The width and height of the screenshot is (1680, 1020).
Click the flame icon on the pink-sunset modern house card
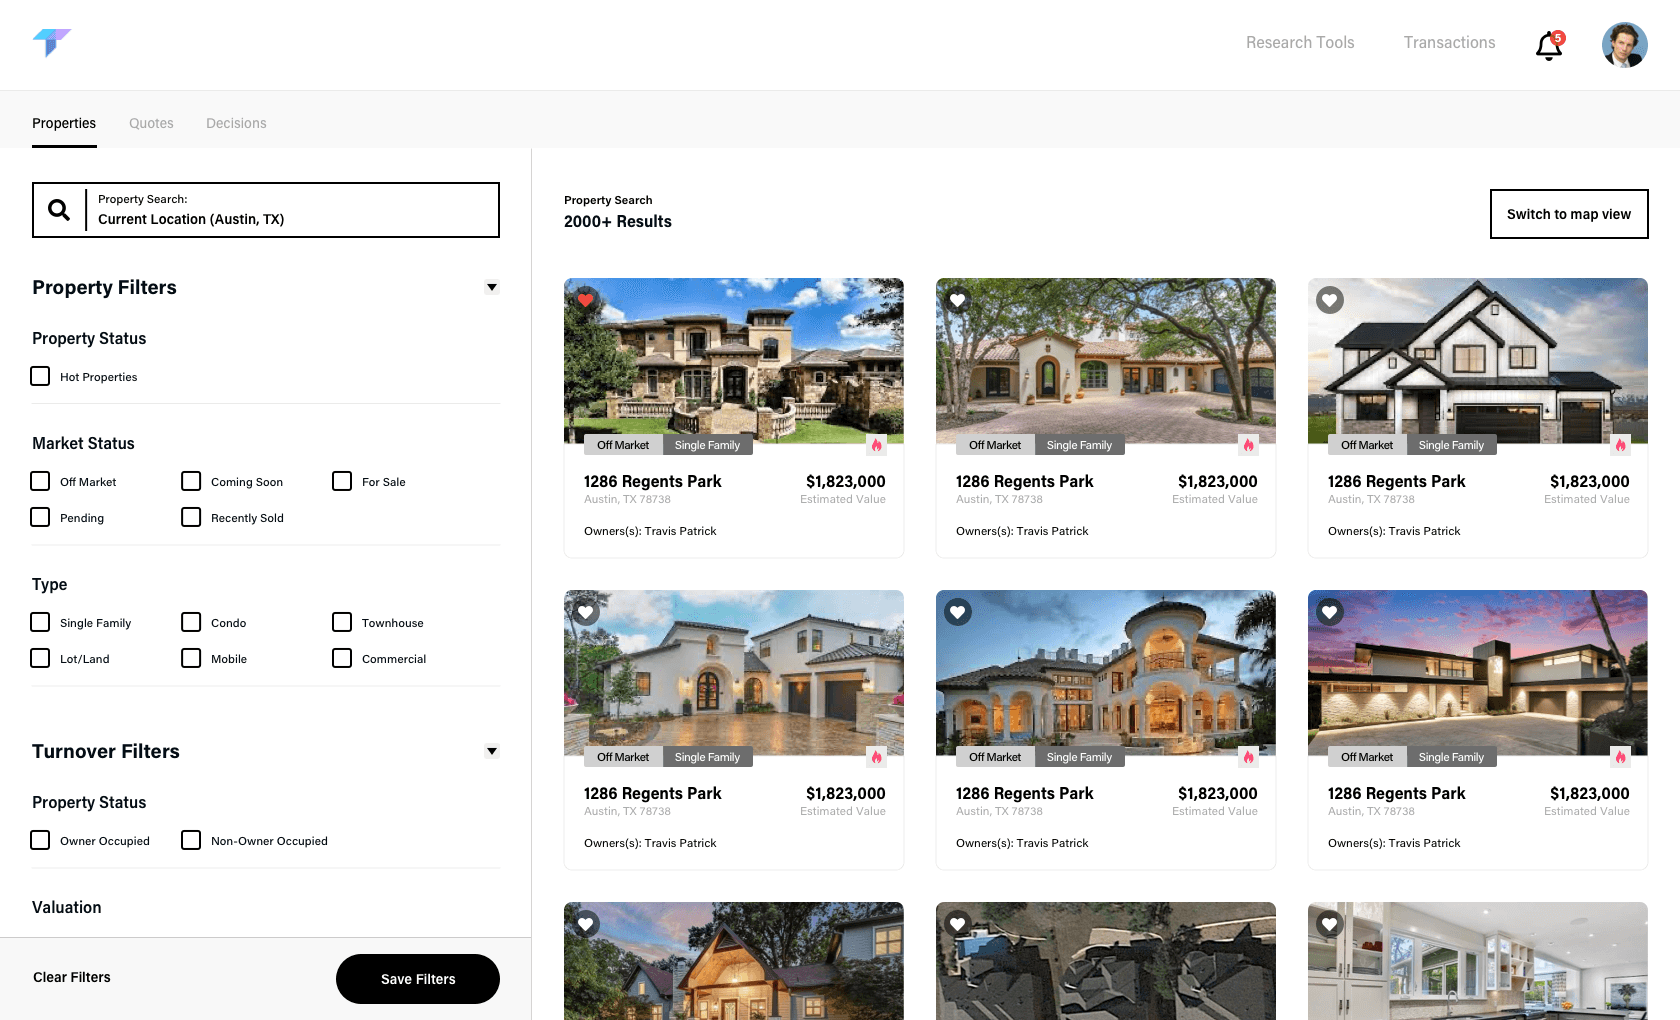coord(1621,757)
